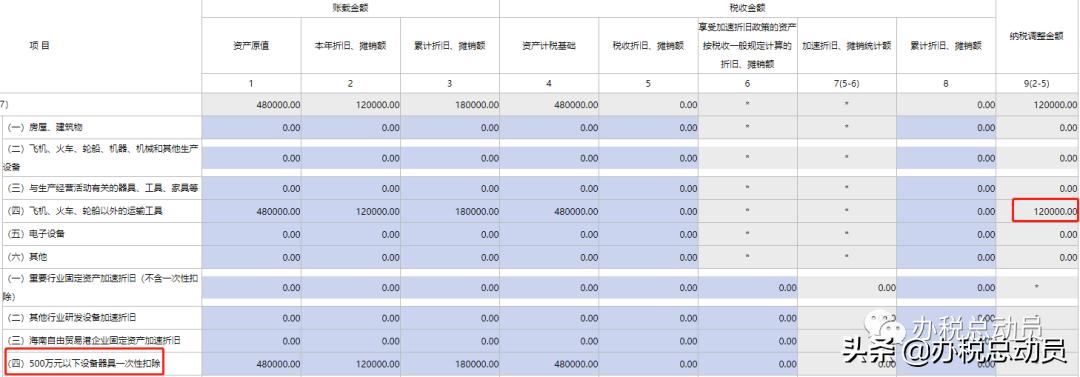
Task: Click the 资产计税基础 column header
Action: tap(549, 45)
